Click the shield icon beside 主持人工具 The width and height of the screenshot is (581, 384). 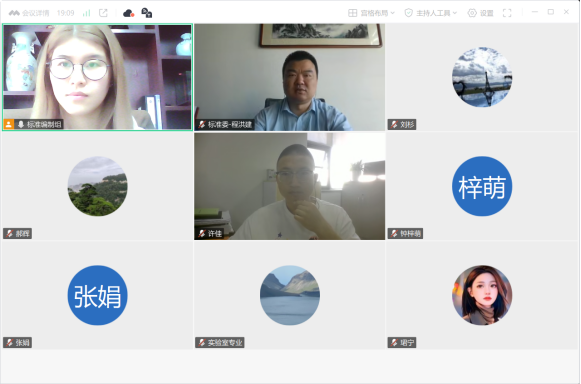tap(409, 13)
